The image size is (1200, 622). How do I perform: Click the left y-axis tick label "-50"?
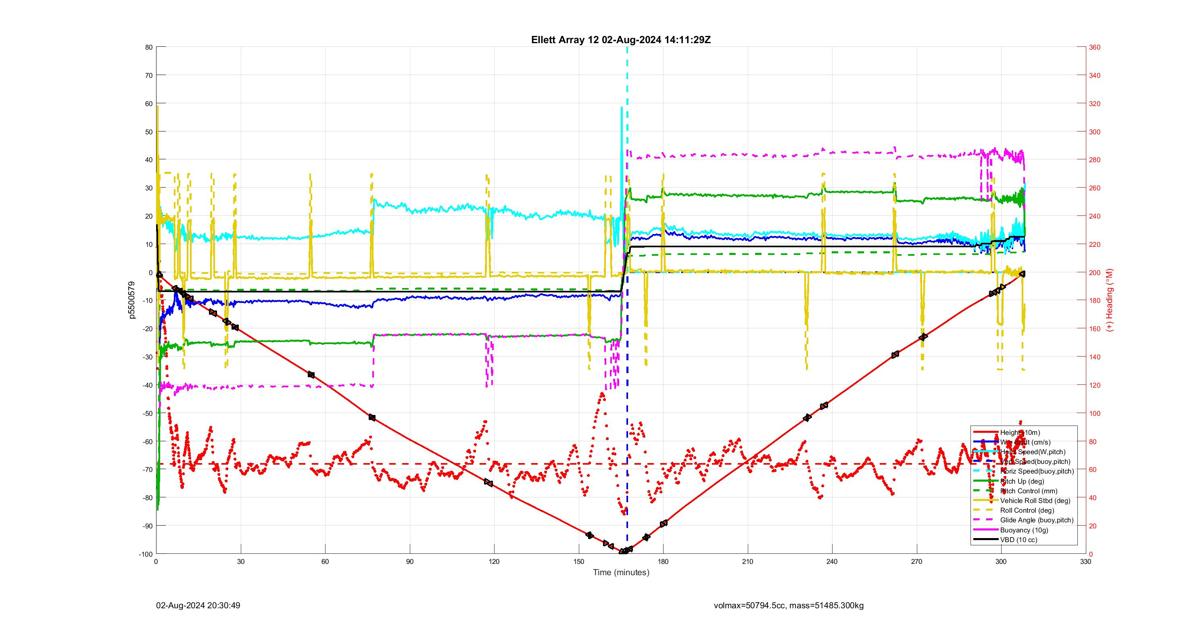(146, 413)
